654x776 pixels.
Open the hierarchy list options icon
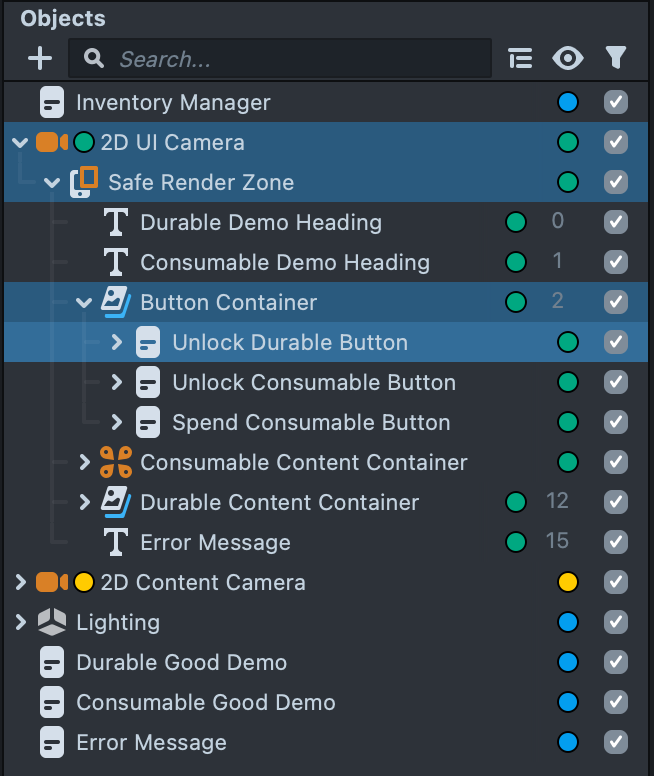point(520,59)
